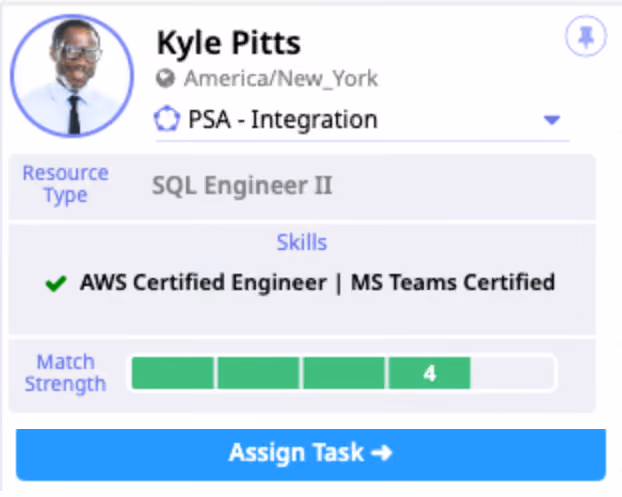Click the first green match strength segment
This screenshot has width=622, height=497.
coord(173,373)
